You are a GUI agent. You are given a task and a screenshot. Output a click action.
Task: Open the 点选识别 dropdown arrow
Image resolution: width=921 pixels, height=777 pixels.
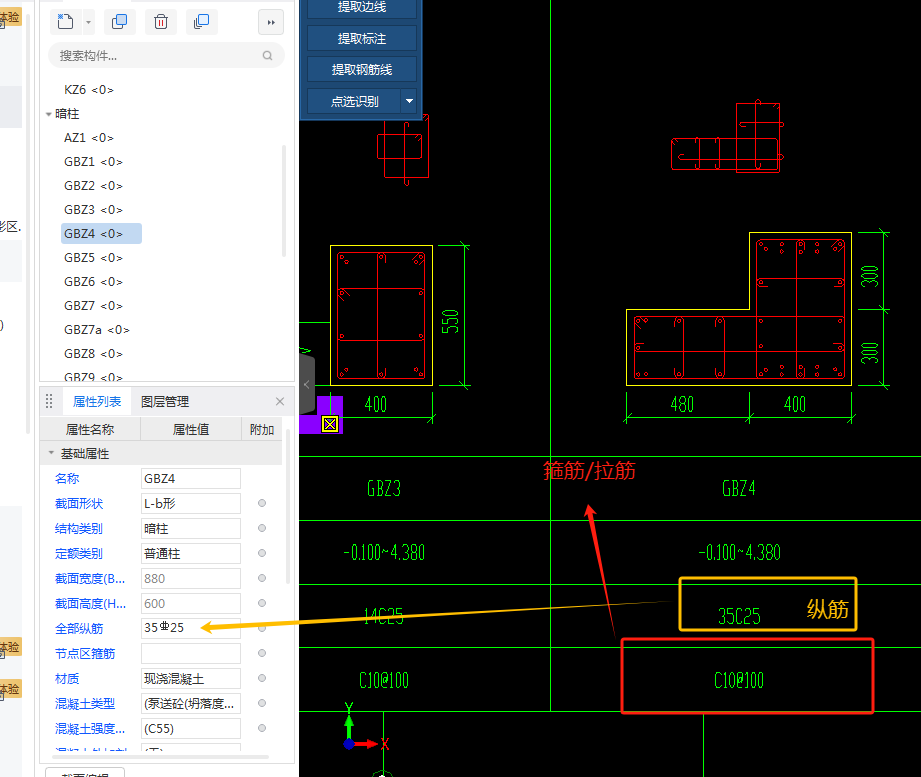click(409, 102)
